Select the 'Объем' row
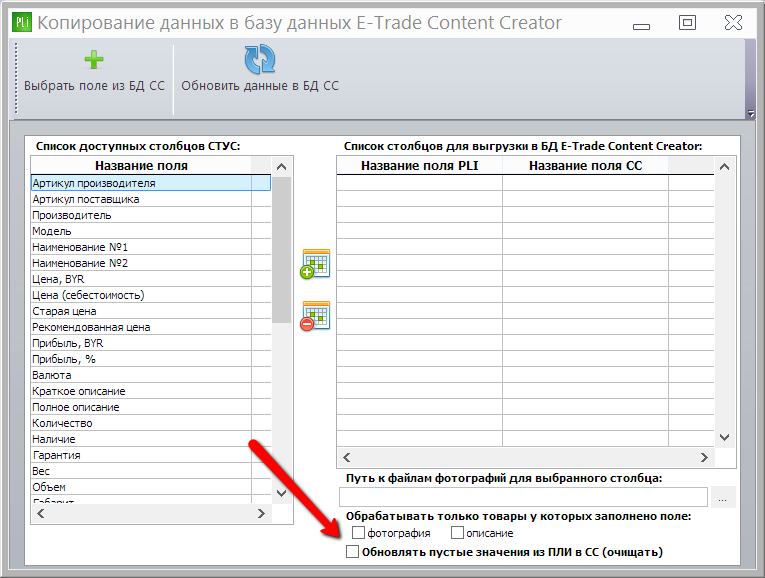 point(151,487)
